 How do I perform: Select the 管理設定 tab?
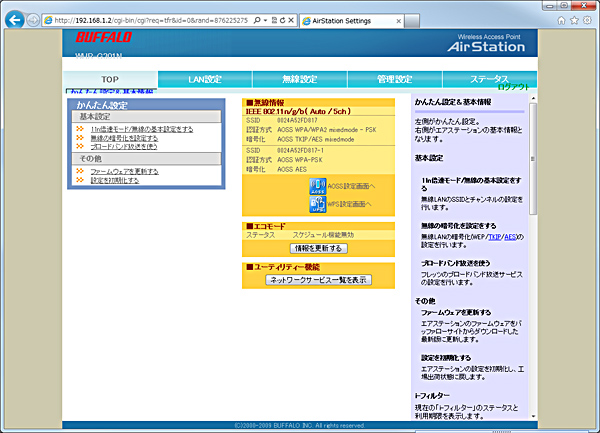395,79
